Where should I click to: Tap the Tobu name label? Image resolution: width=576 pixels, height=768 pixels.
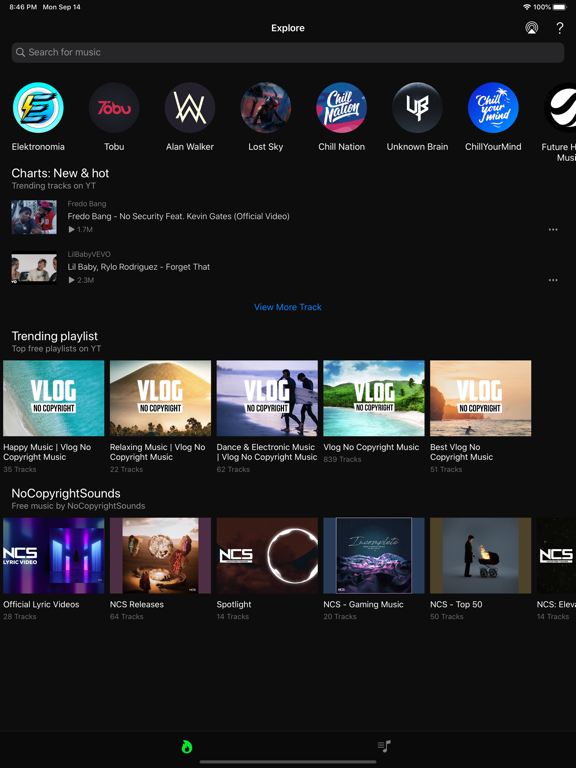[114, 146]
